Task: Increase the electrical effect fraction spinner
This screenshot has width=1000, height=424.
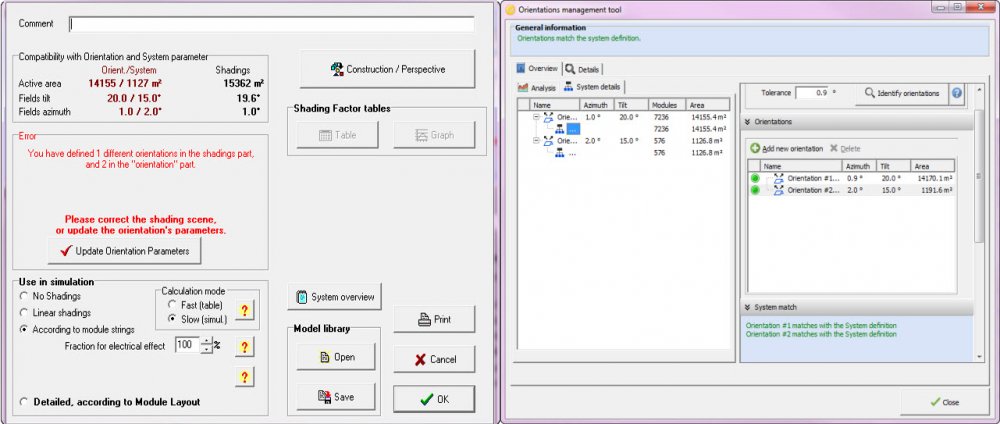Action: point(206,340)
